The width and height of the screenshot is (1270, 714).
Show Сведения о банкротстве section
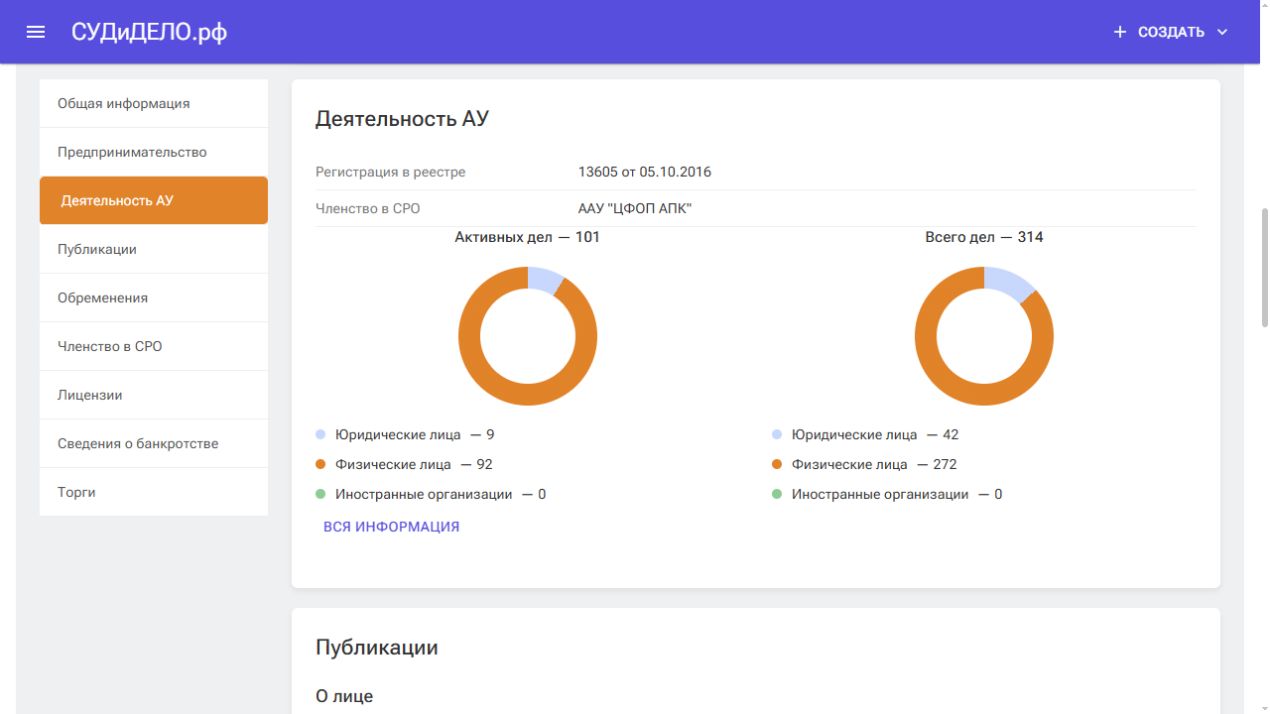(154, 444)
